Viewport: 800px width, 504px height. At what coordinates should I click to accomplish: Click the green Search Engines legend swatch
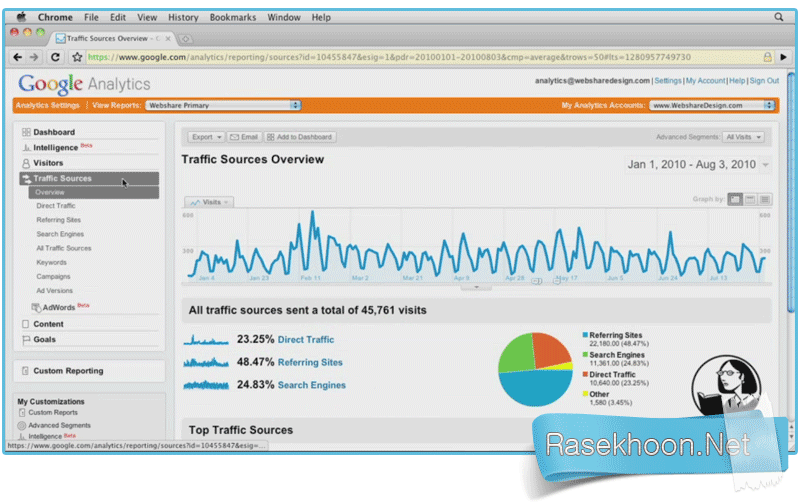point(585,355)
